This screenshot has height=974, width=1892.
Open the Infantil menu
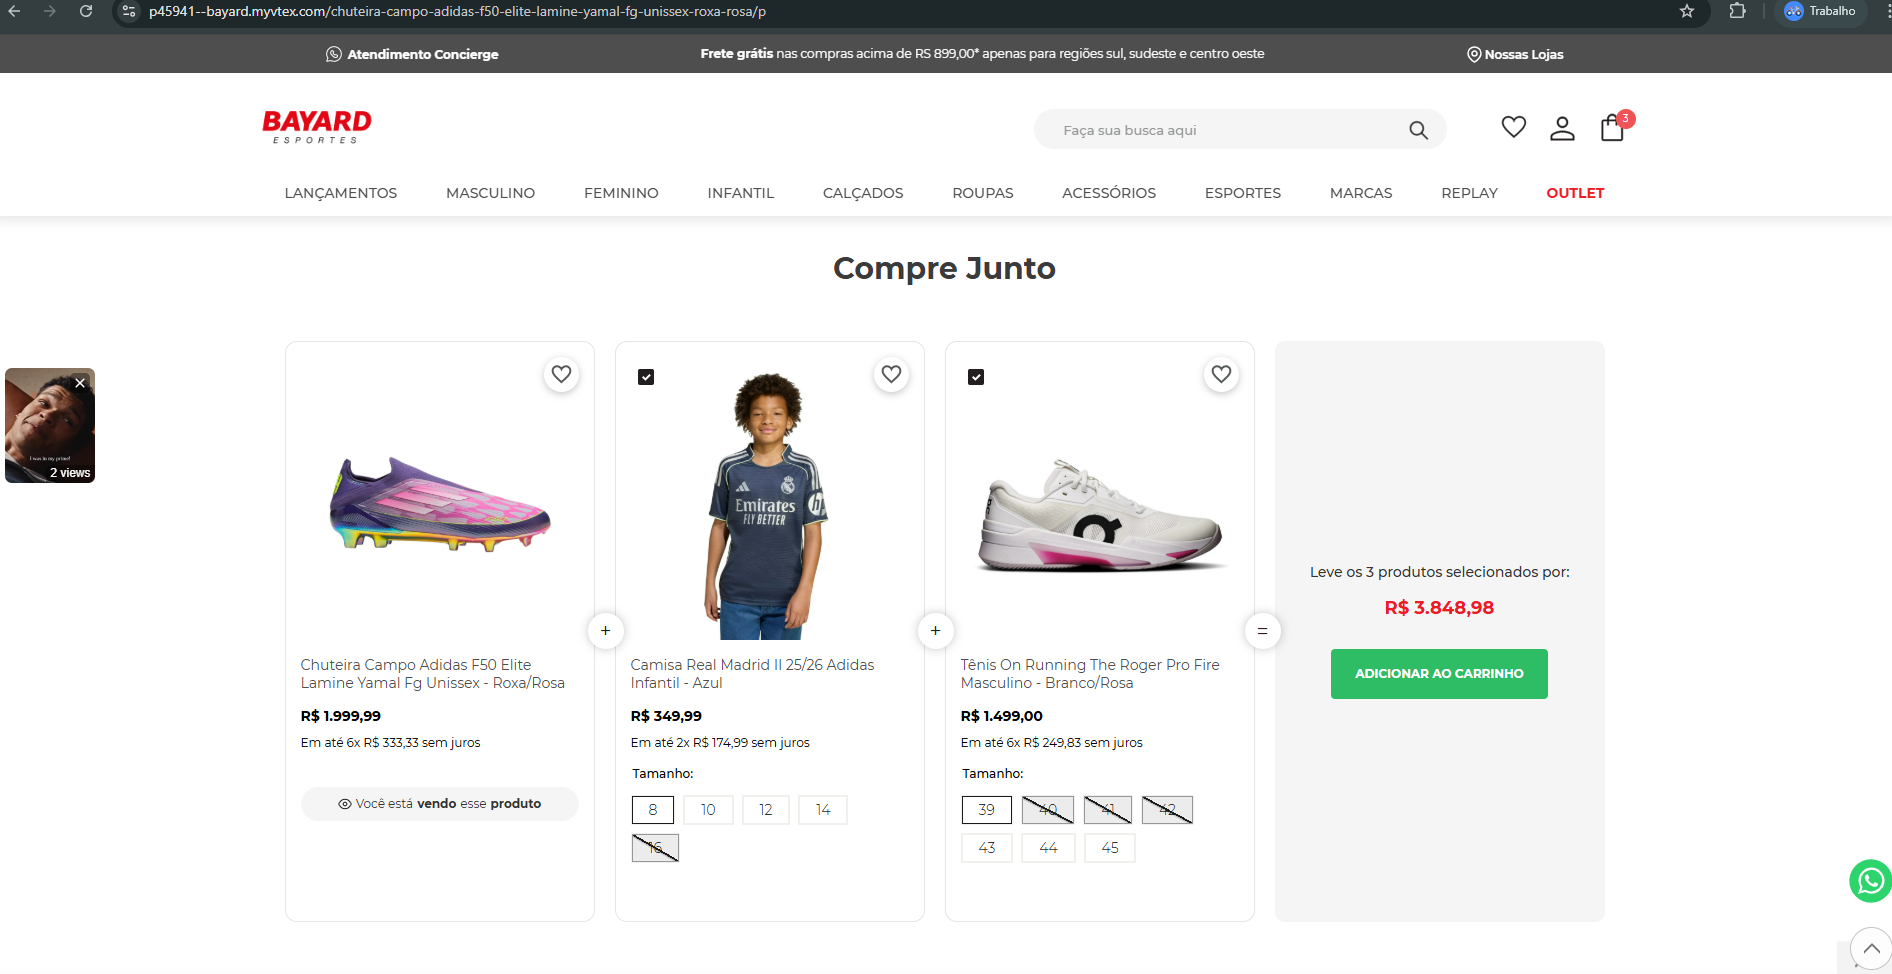tap(741, 193)
